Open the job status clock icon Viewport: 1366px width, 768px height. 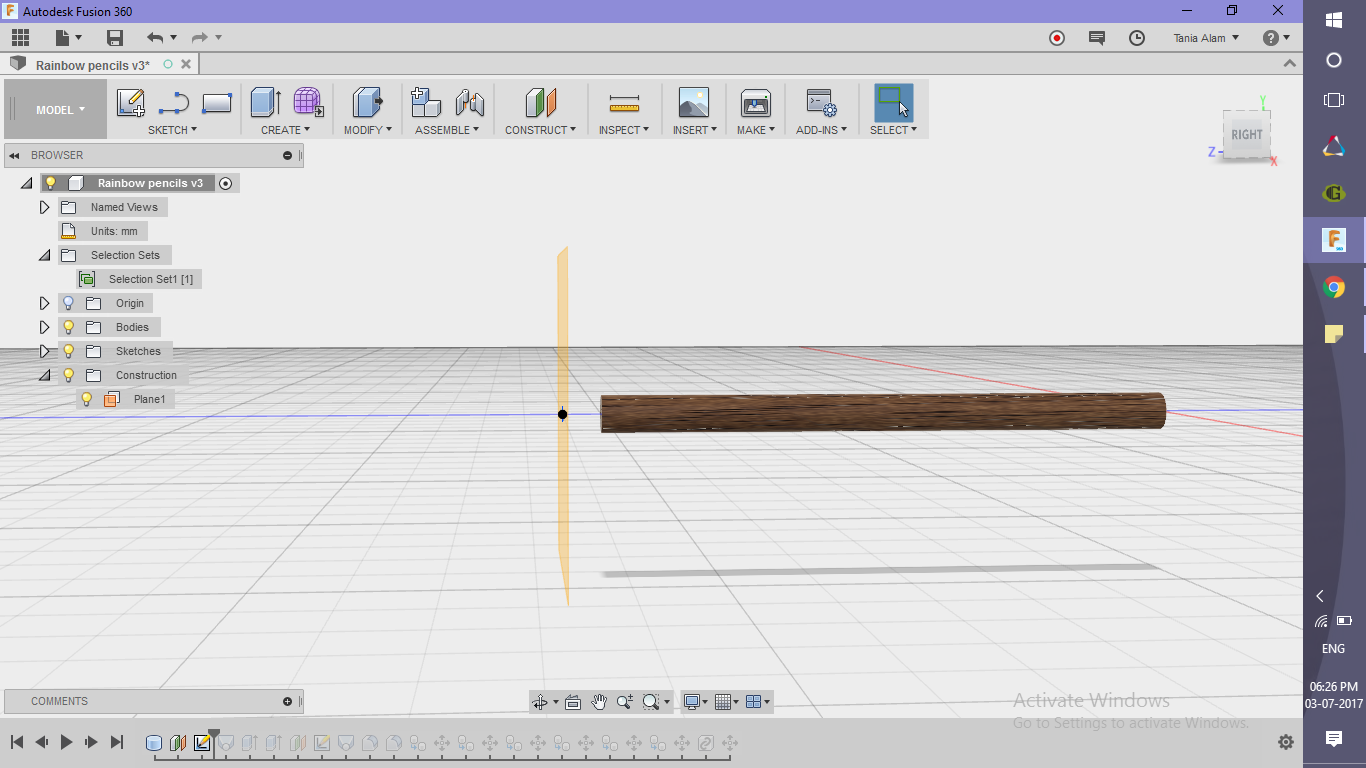[x=1137, y=38]
